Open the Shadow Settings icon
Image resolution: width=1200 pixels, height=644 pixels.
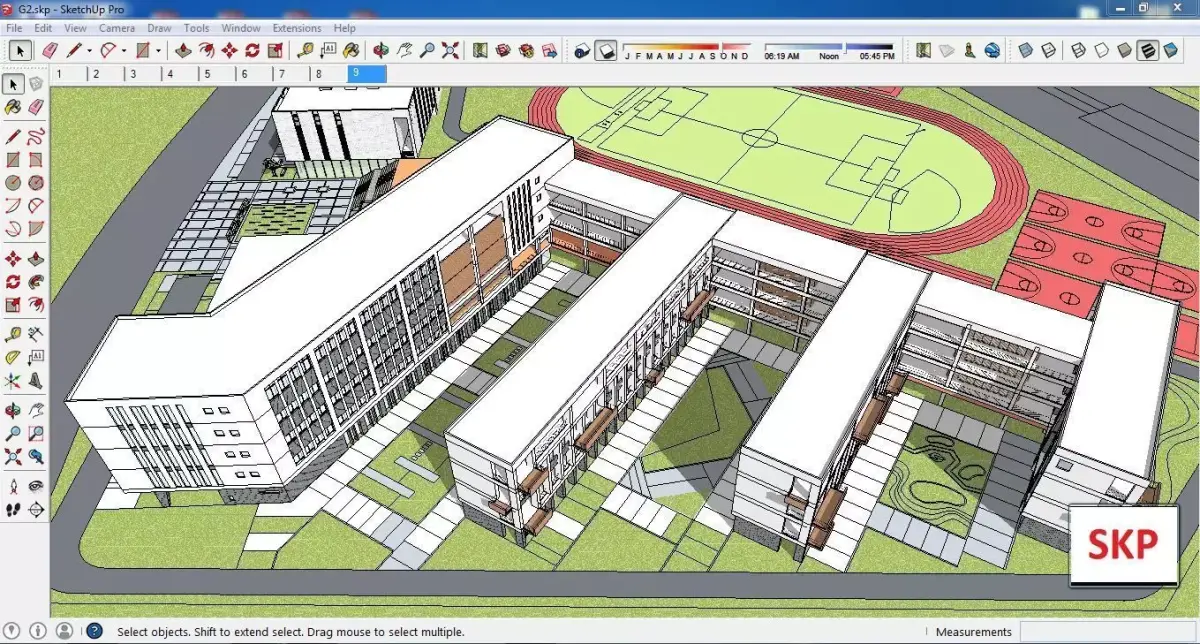(x=582, y=50)
